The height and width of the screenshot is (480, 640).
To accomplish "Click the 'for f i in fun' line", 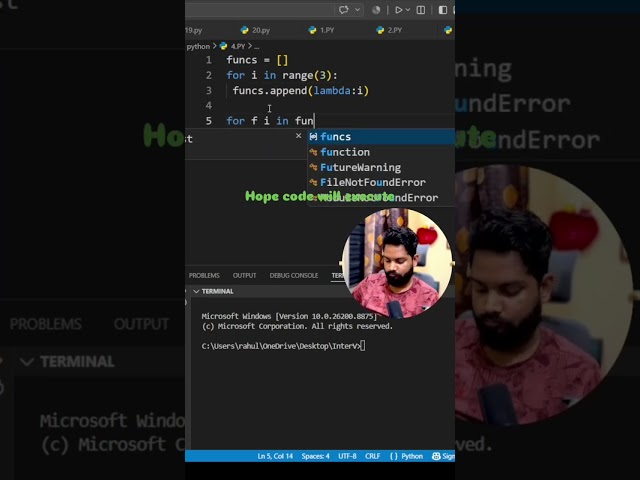I will (270, 121).
